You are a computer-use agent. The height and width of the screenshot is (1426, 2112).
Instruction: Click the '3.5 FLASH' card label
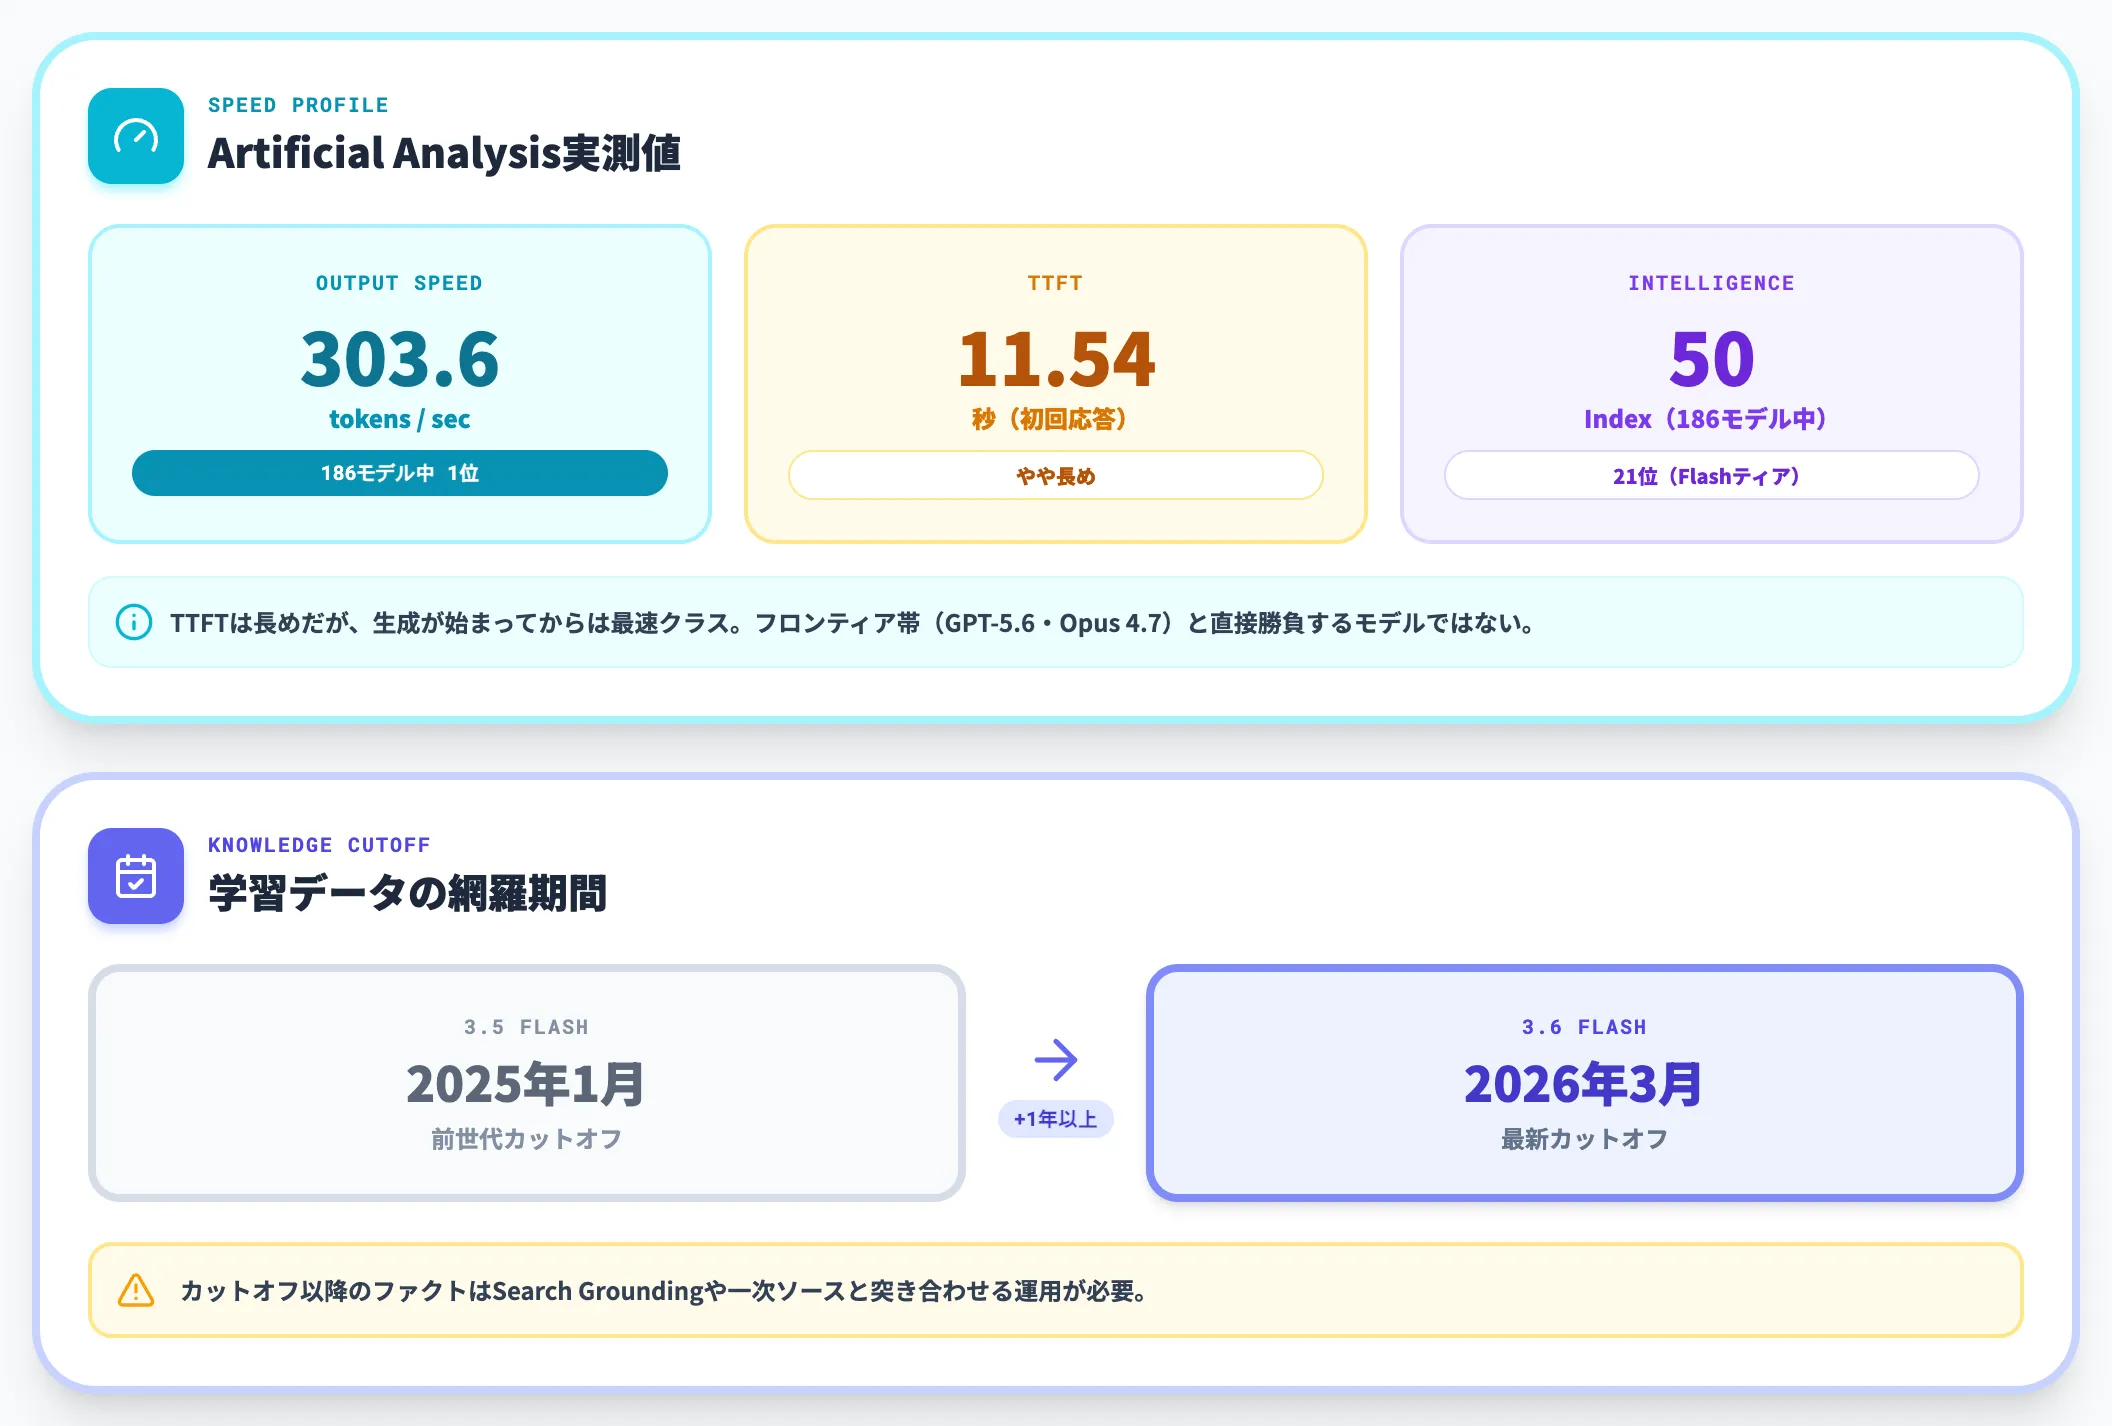pos(527,1027)
